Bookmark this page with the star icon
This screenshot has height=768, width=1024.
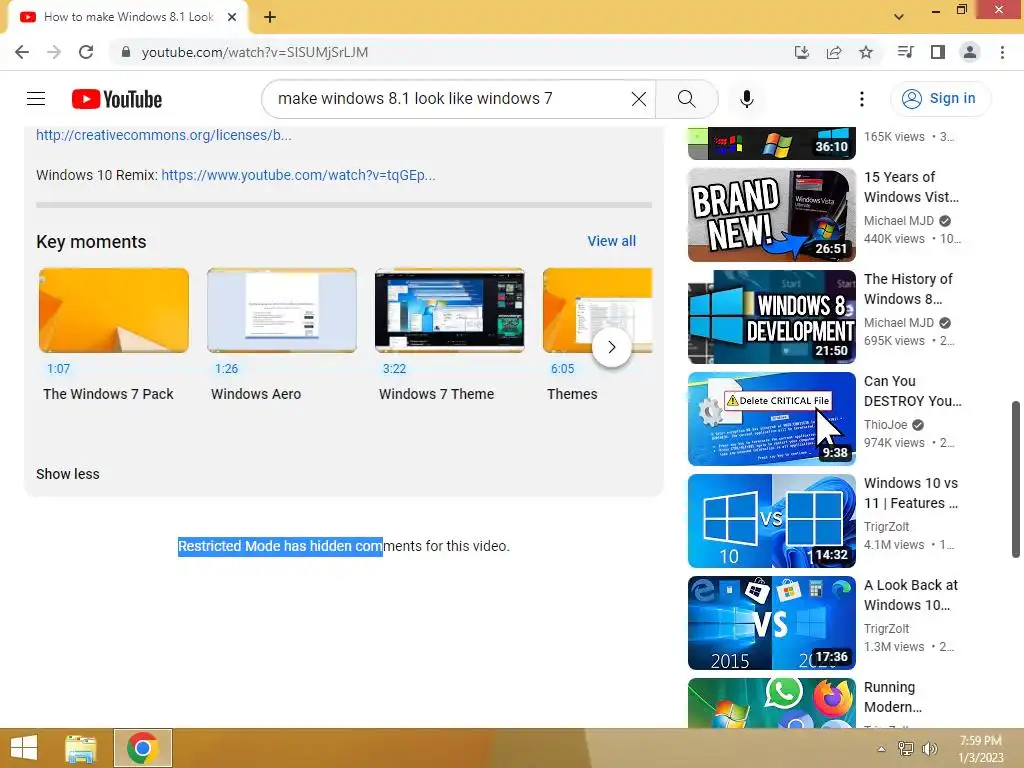click(866, 52)
